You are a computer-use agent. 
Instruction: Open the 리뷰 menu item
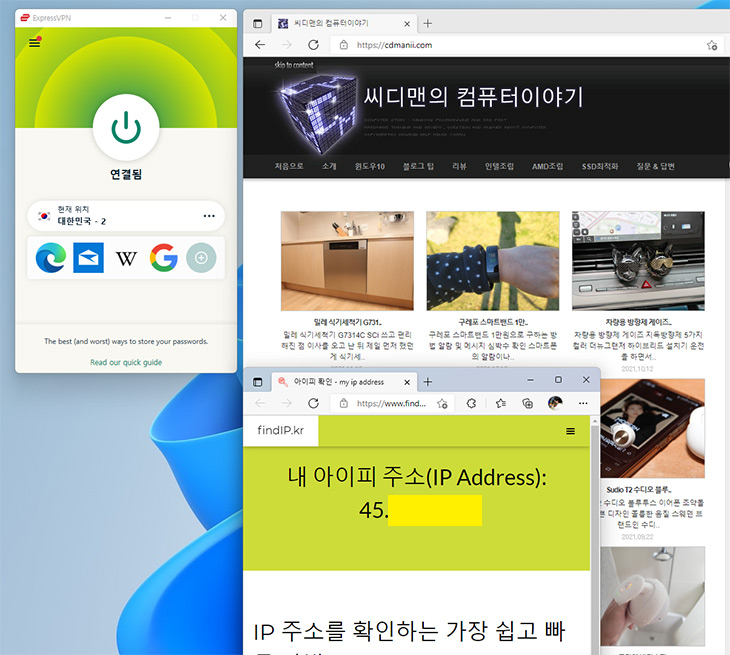(460, 166)
